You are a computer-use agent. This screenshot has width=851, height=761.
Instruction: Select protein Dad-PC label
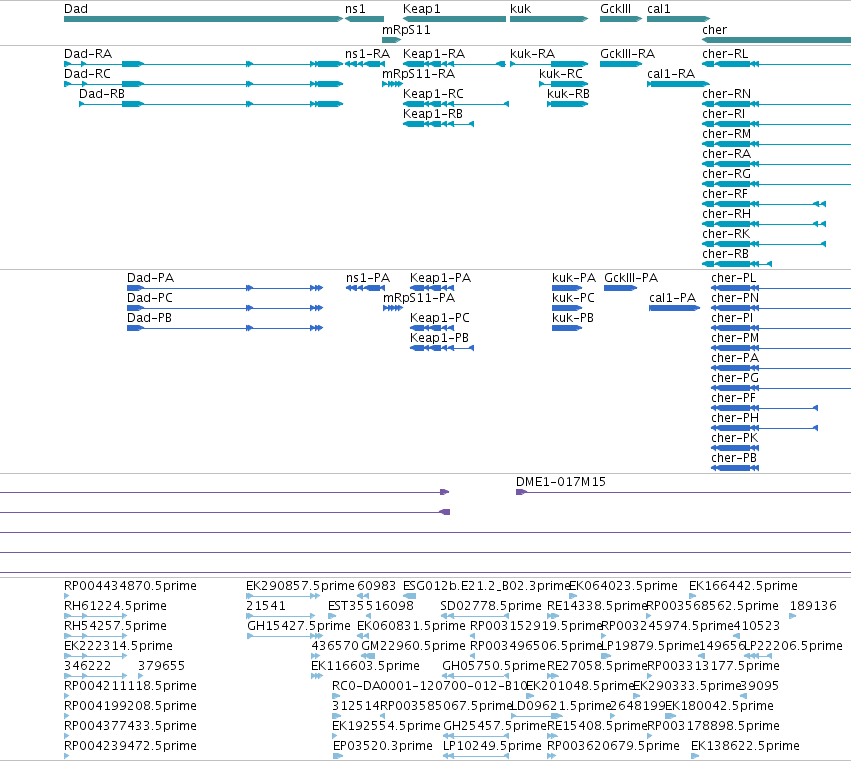click(150, 298)
